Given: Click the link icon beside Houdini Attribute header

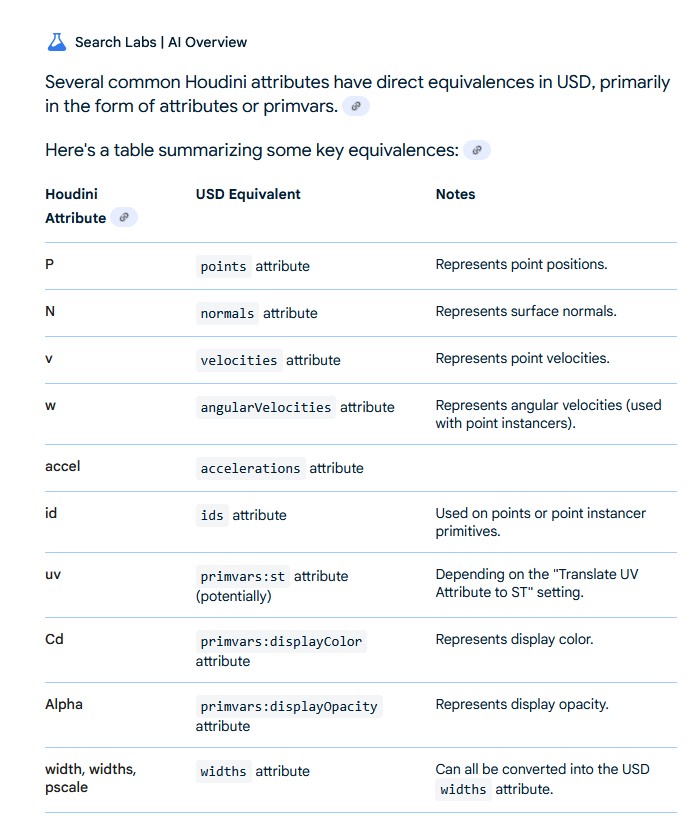Looking at the screenshot, I should coord(124,217).
